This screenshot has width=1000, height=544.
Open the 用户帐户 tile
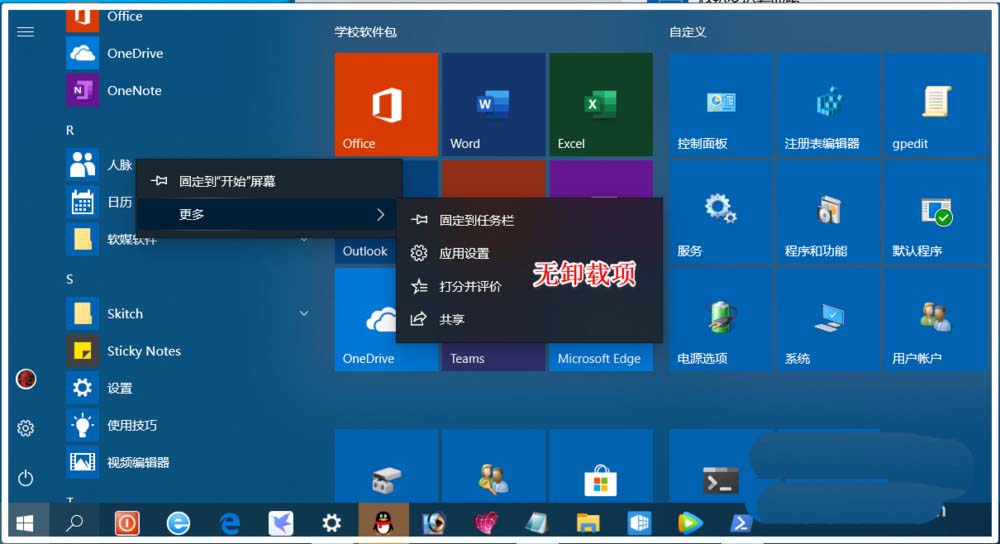click(935, 319)
